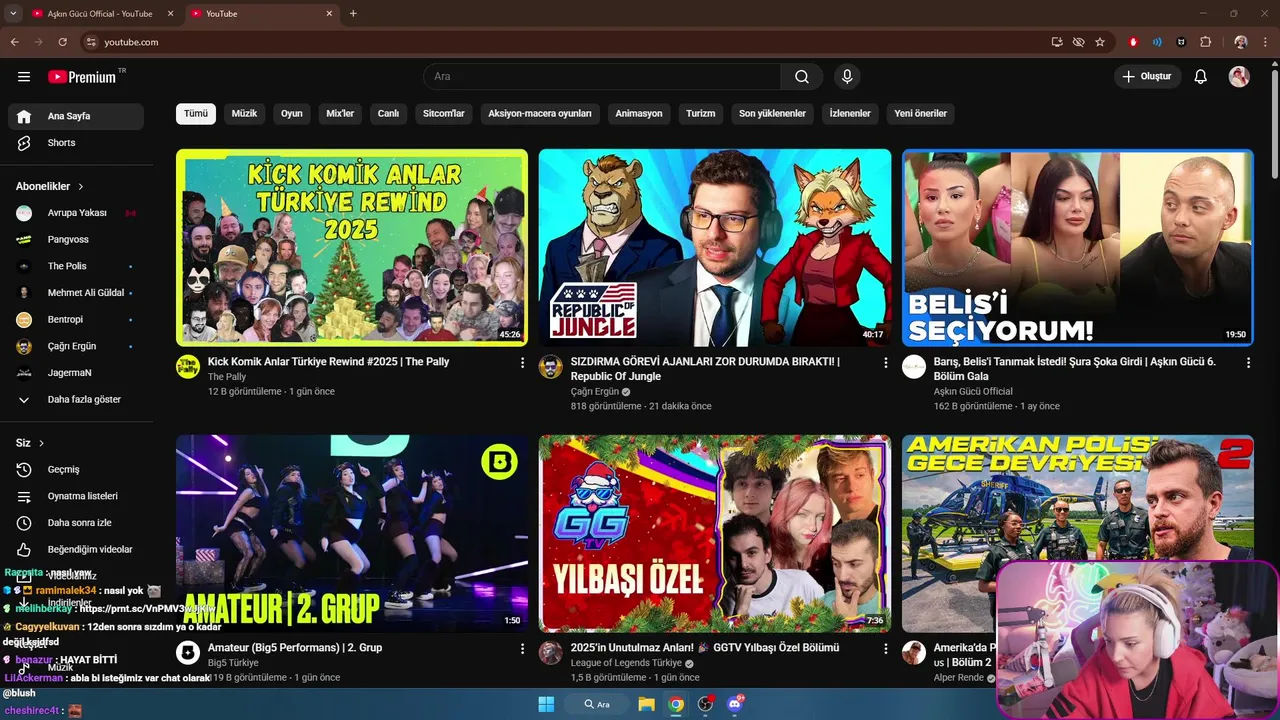Reload the page in Chrome
Viewport: 1280px width, 720px height.
pyautogui.click(x=62, y=42)
